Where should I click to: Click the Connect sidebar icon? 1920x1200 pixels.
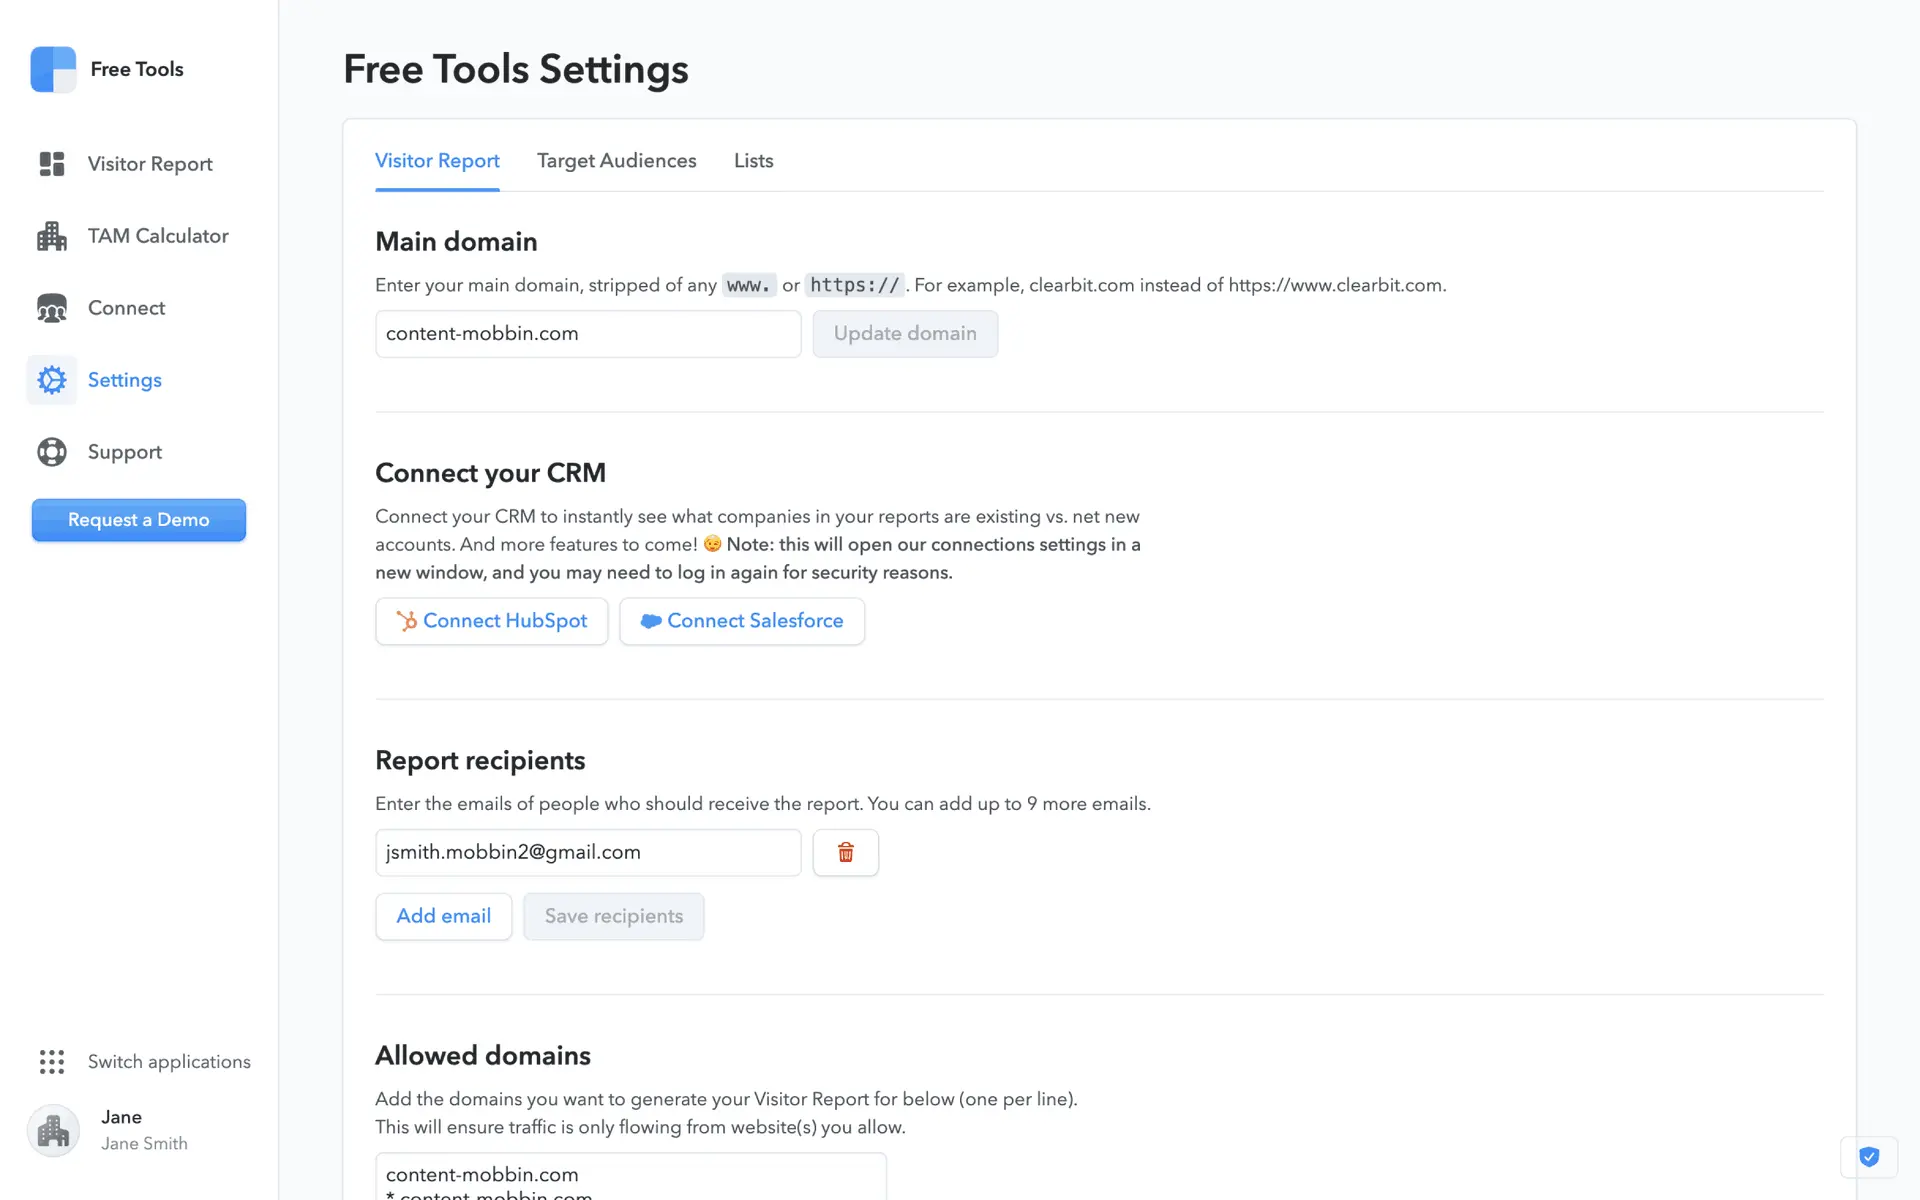[52, 308]
